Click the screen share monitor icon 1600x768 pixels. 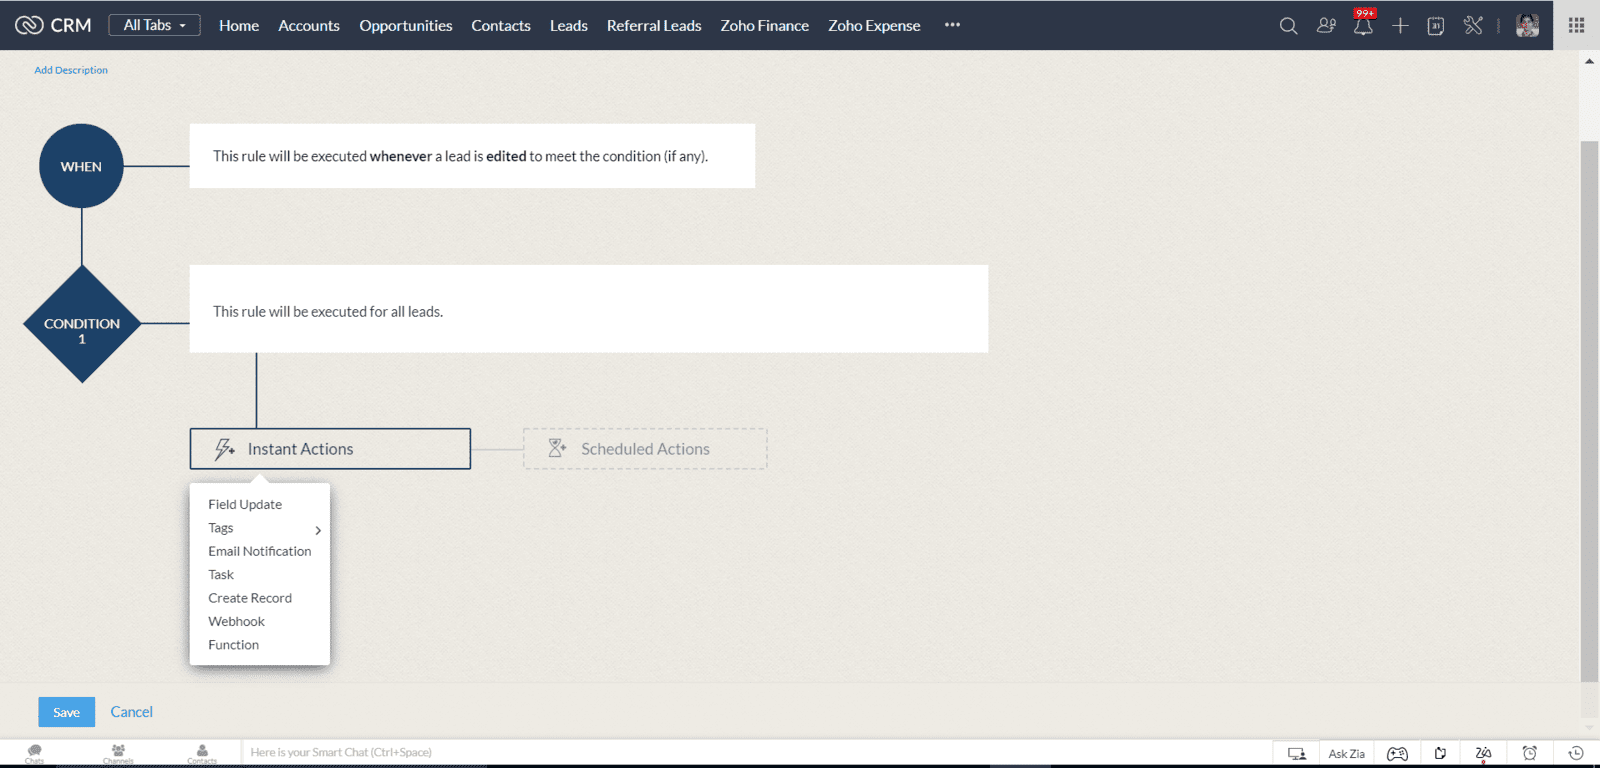tap(1297, 753)
